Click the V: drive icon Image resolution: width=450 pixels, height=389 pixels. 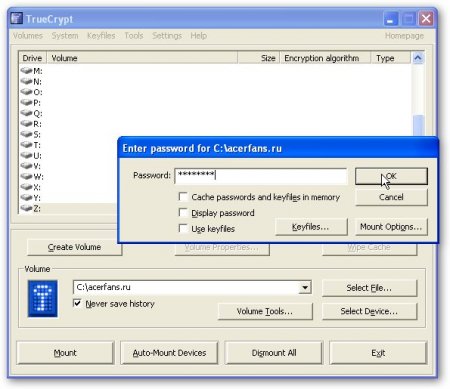(x=26, y=166)
